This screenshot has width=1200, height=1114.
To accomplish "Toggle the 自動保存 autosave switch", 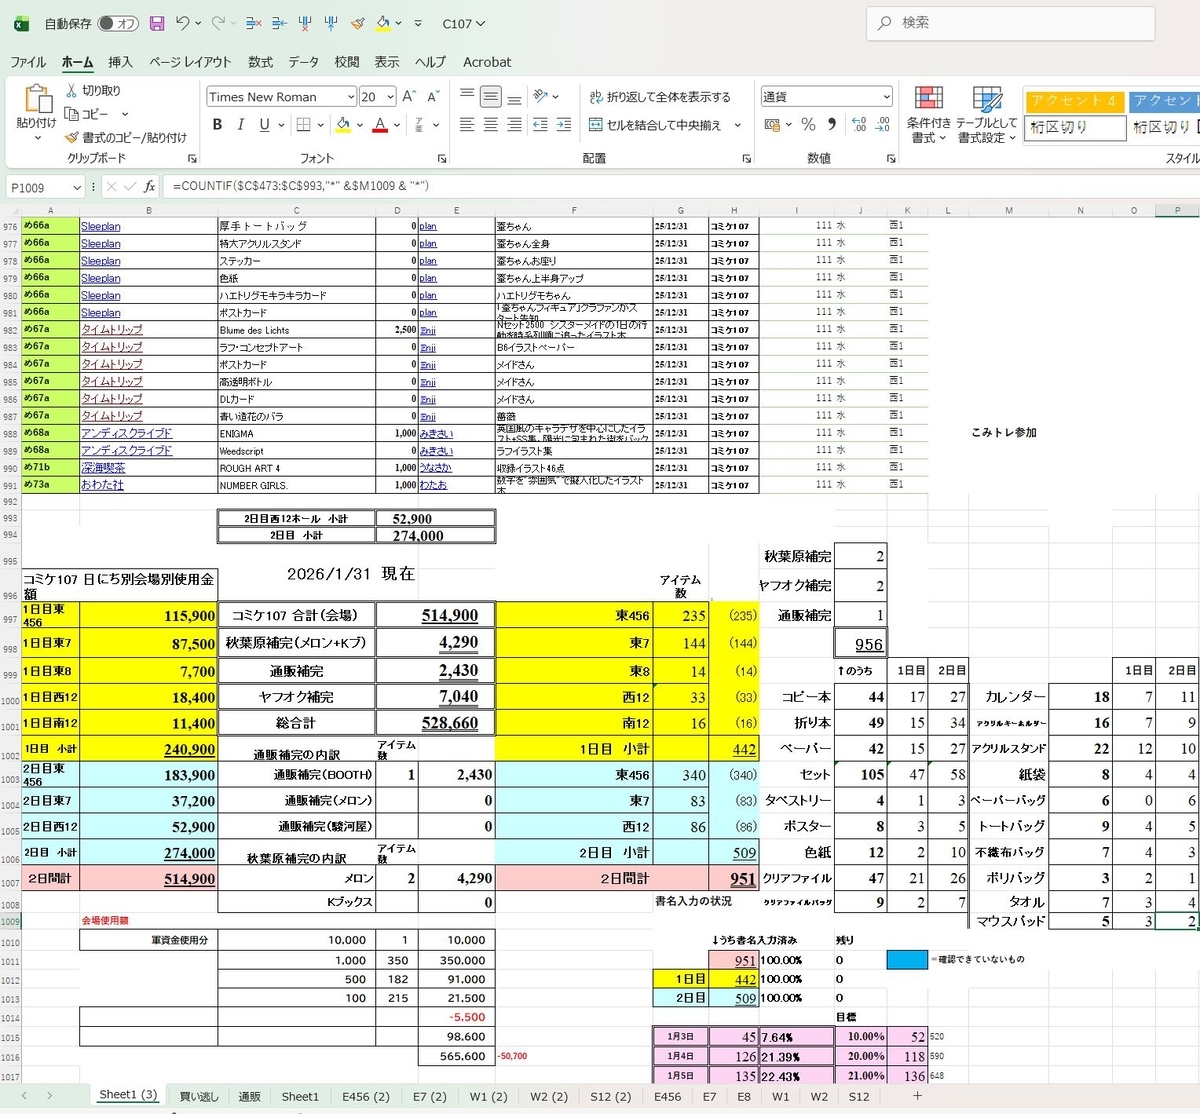I will pos(118,23).
